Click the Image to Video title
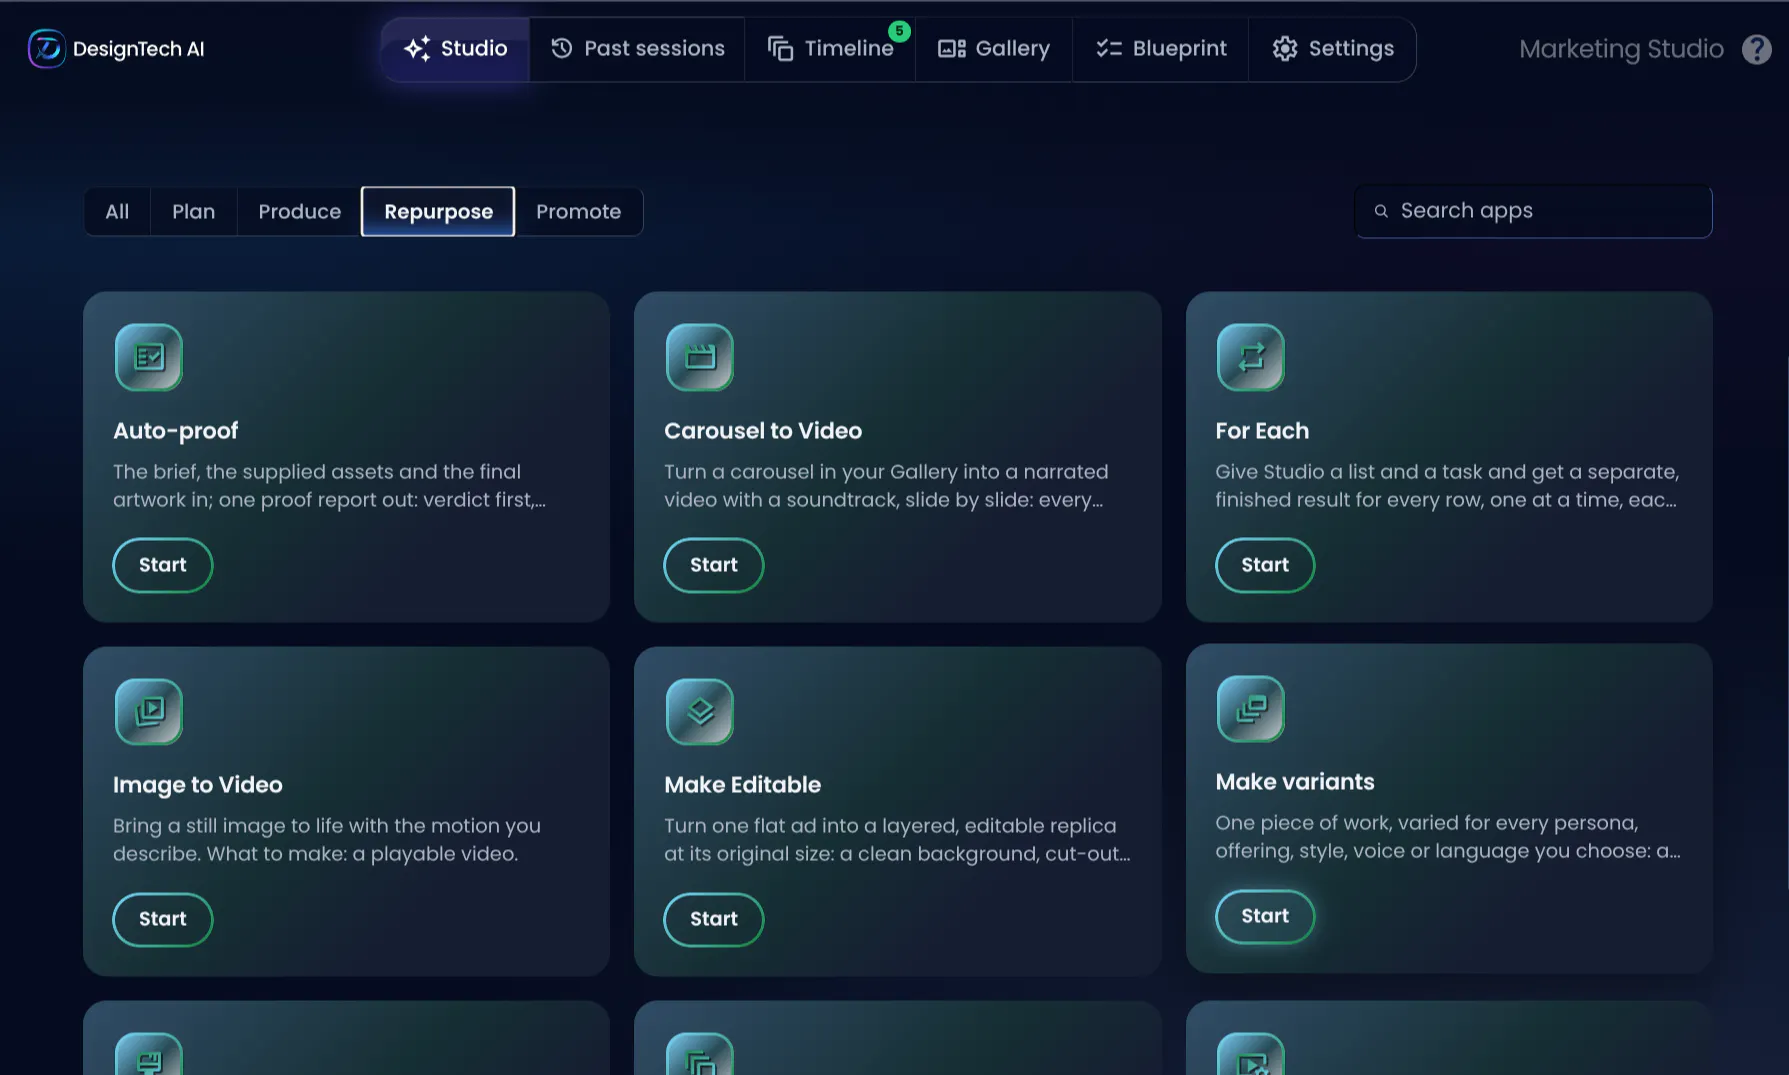 pos(197,785)
